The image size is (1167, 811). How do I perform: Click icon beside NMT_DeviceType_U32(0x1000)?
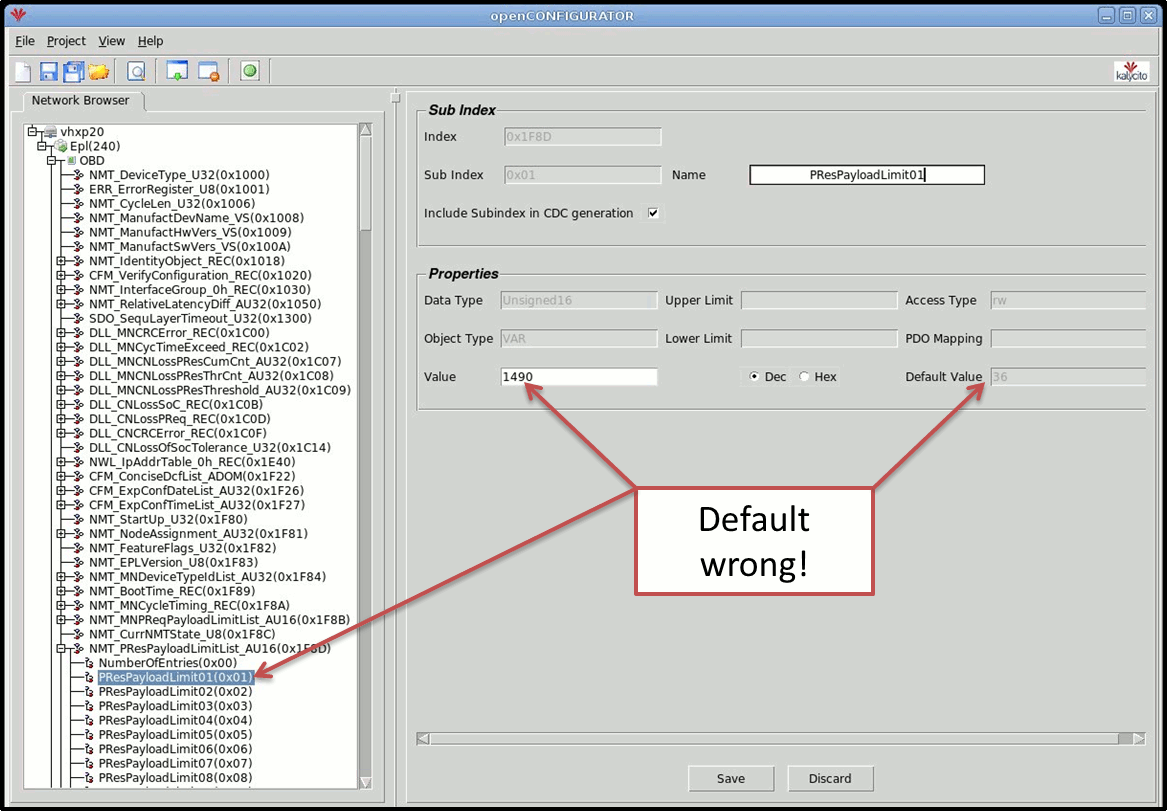click(79, 175)
